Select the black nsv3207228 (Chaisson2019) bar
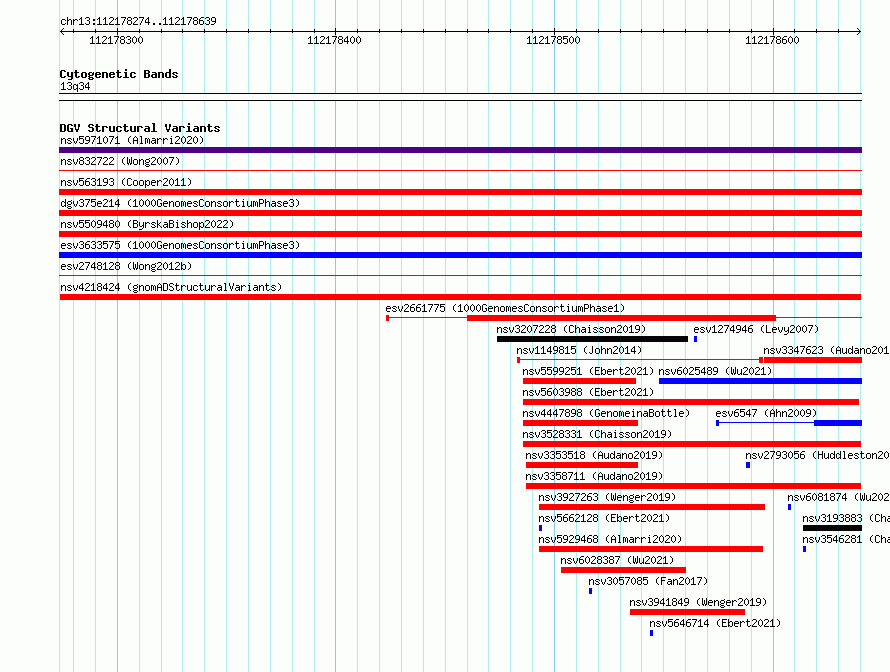 pos(592,339)
